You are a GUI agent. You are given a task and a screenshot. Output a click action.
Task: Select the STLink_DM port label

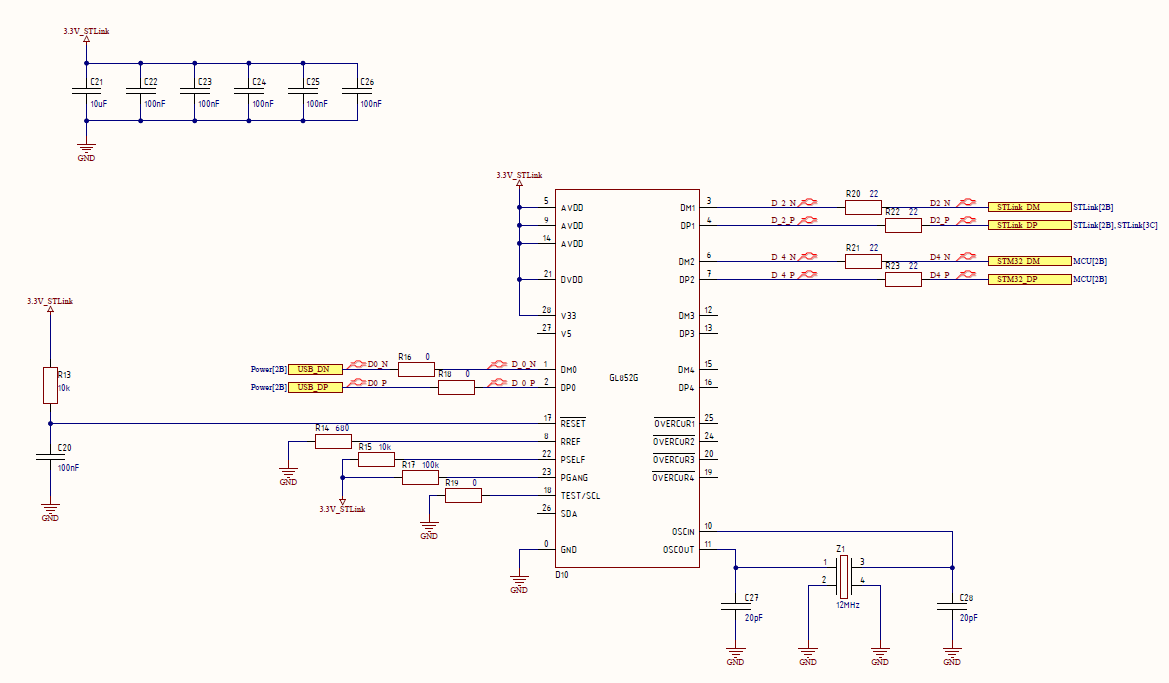(x=1030, y=207)
